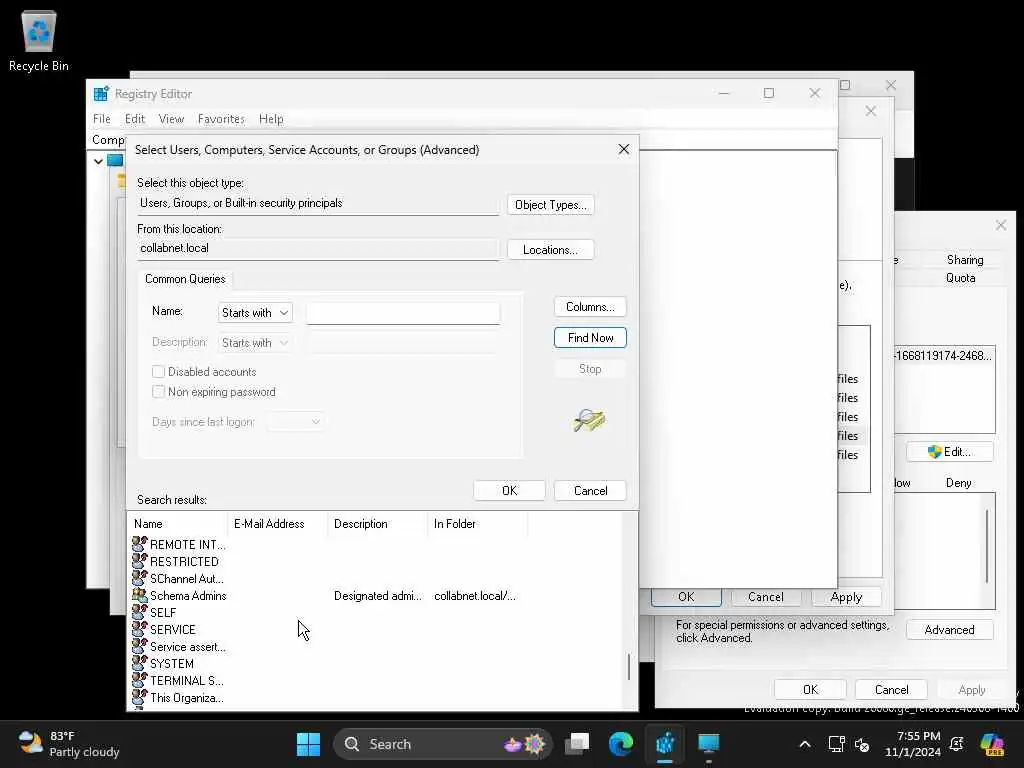Image resolution: width=1024 pixels, height=768 pixels.
Task: Close the Select Users advanced dialog
Action: coord(624,150)
